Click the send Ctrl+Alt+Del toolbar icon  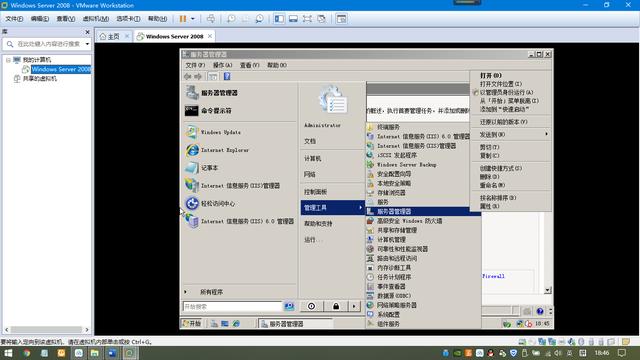(211, 19)
